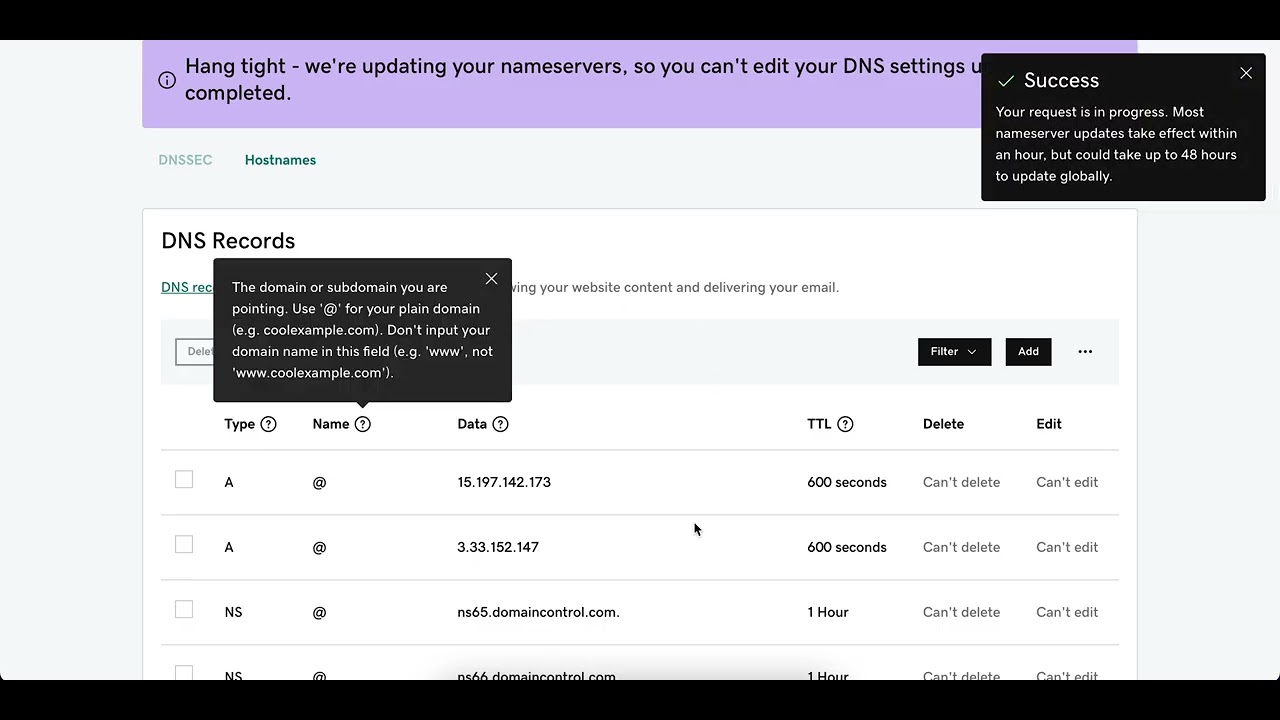Viewport: 1280px width, 720px height.
Task: Select checkbox for NS ns65.domaincontrol.com record
Action: (184, 610)
